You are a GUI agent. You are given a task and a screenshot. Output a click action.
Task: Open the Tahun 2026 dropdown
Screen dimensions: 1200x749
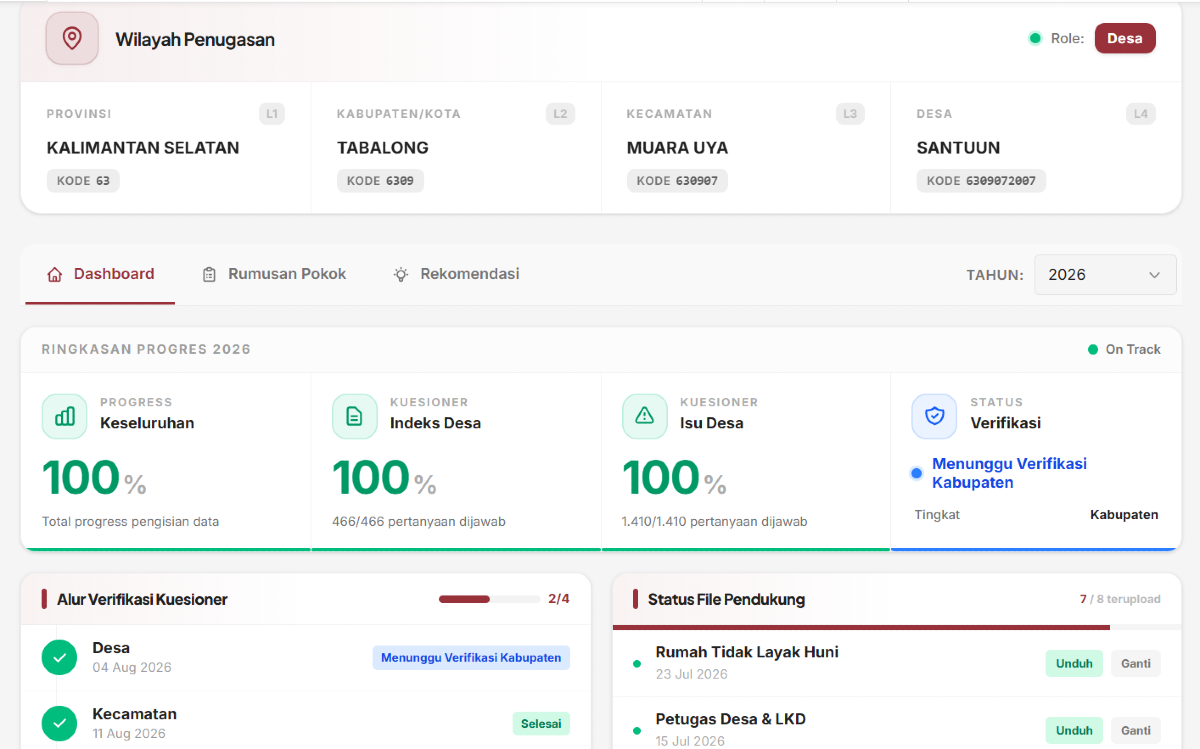1105,274
